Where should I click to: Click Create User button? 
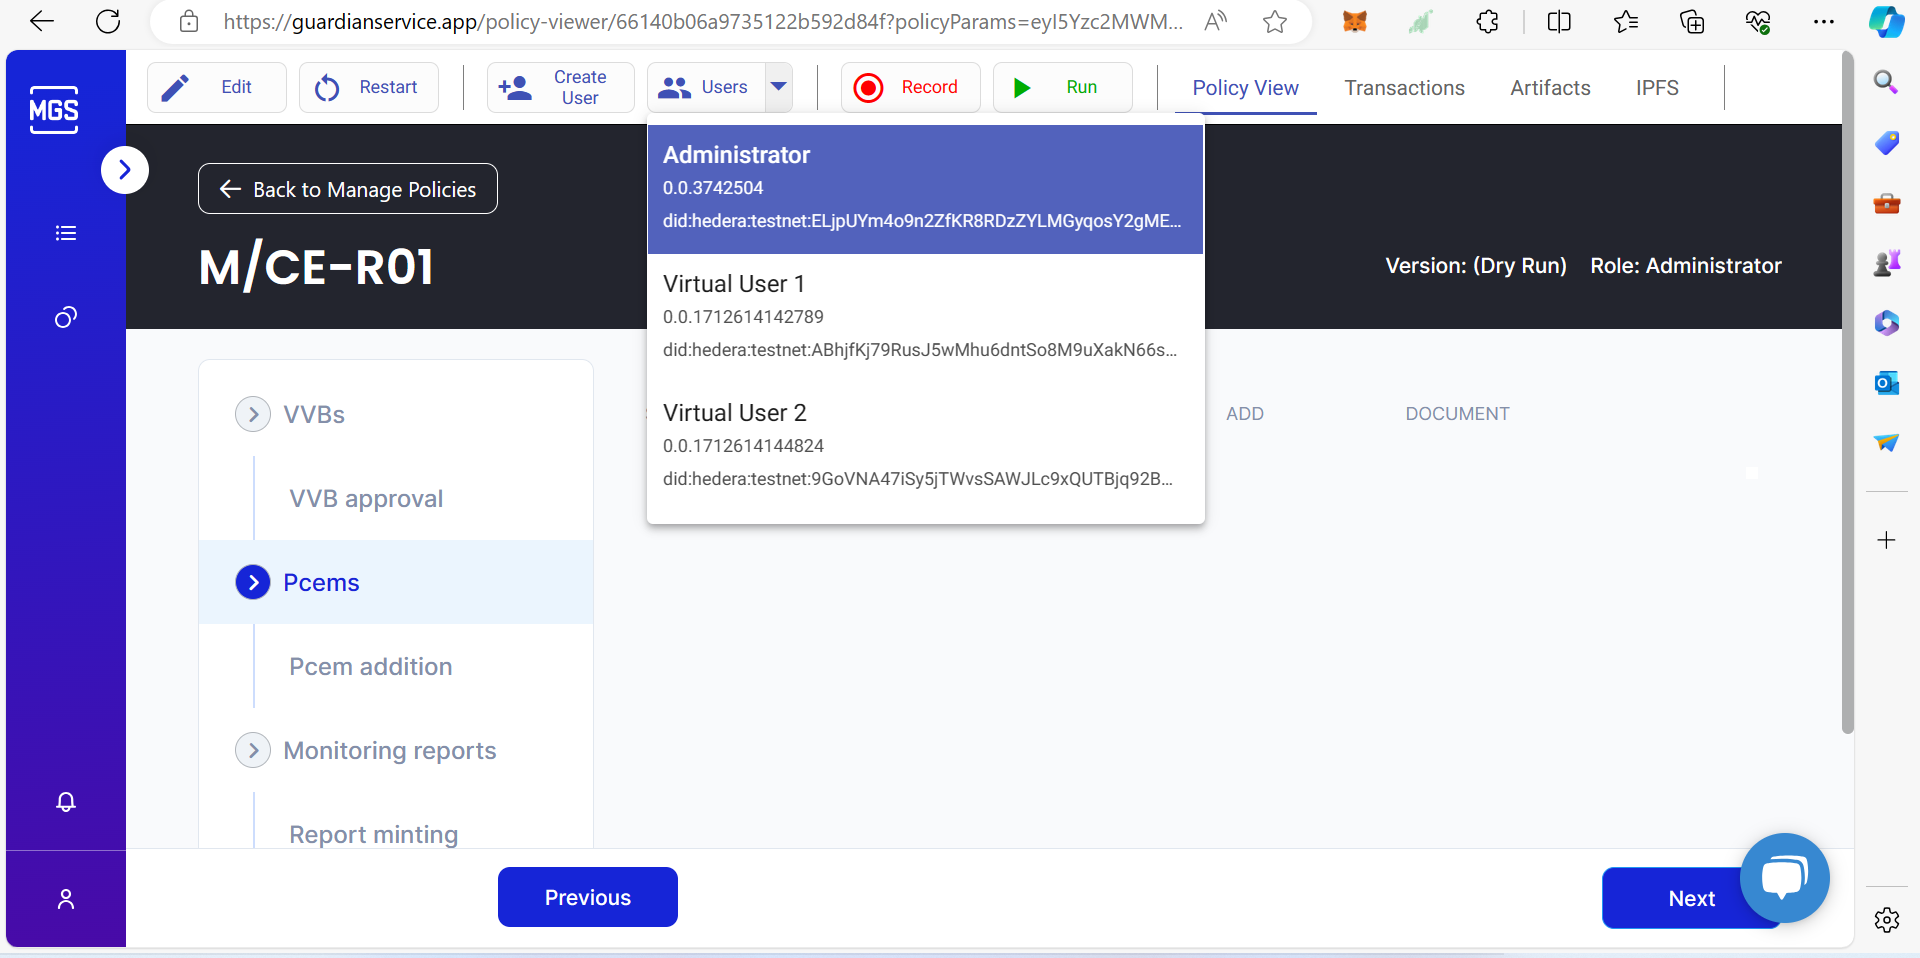click(561, 87)
